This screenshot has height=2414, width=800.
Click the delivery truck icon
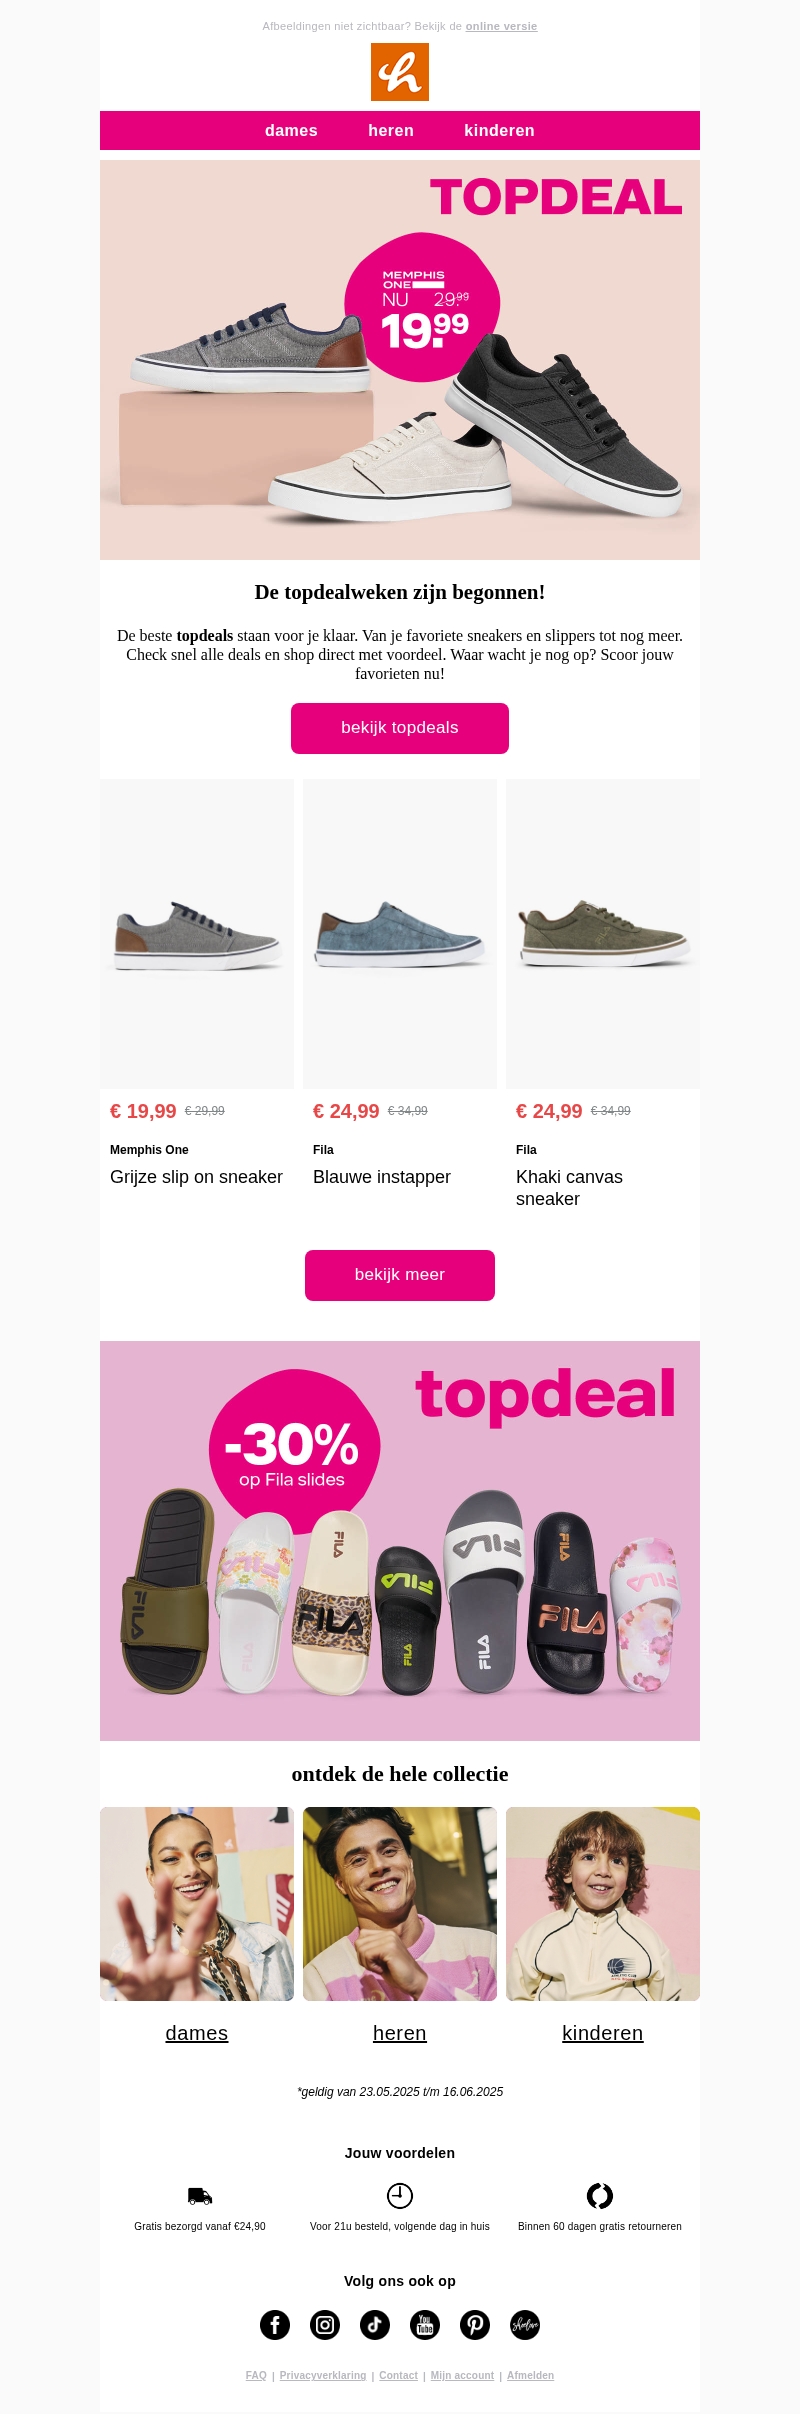pyautogui.click(x=200, y=2196)
